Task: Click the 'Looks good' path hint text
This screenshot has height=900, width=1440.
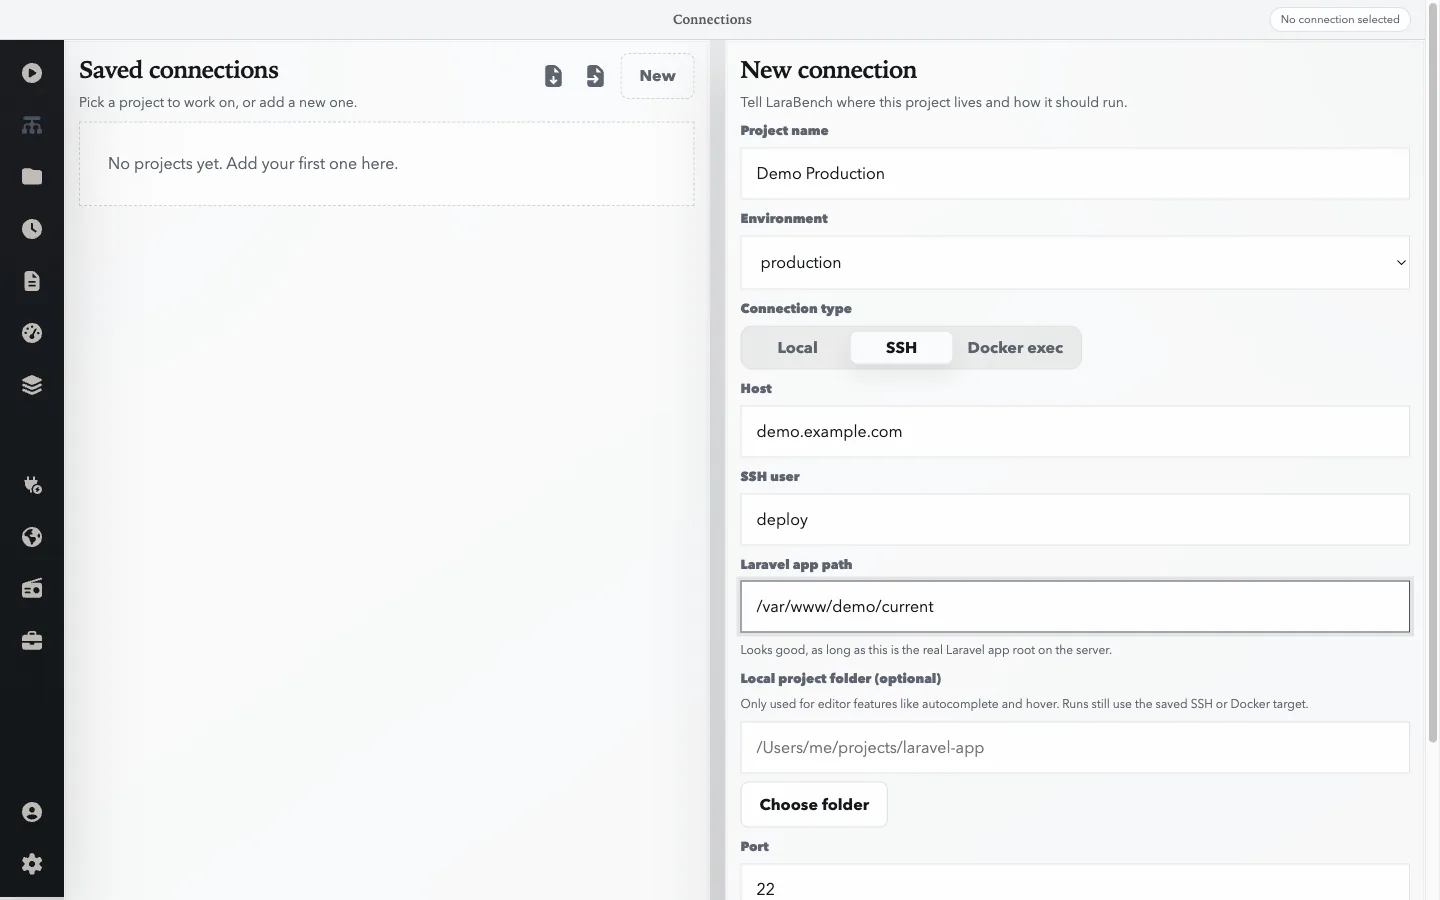Action: coord(926,650)
